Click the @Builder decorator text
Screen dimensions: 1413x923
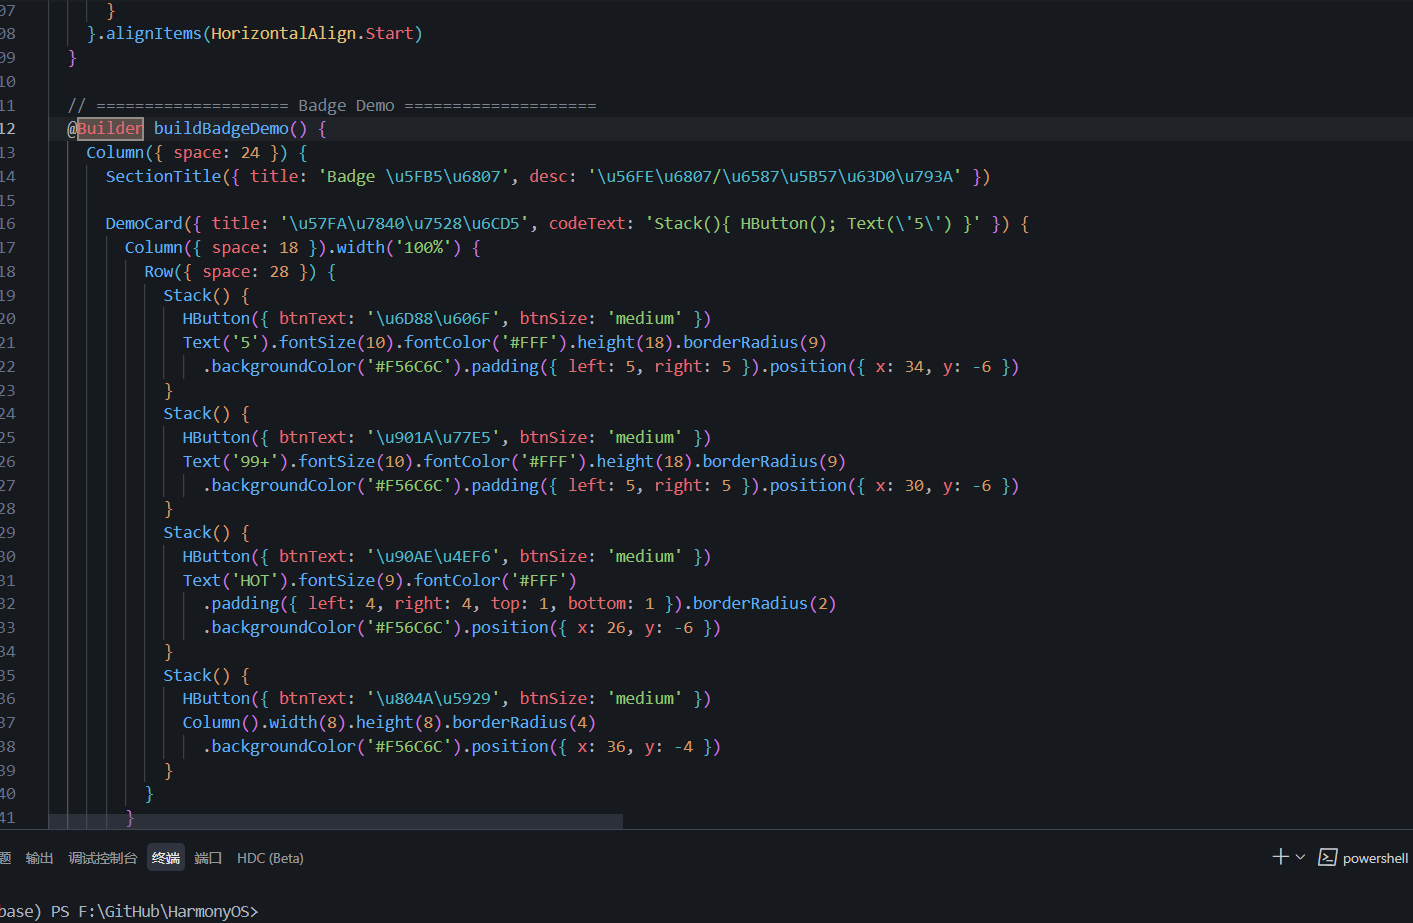pyautogui.click(x=105, y=128)
